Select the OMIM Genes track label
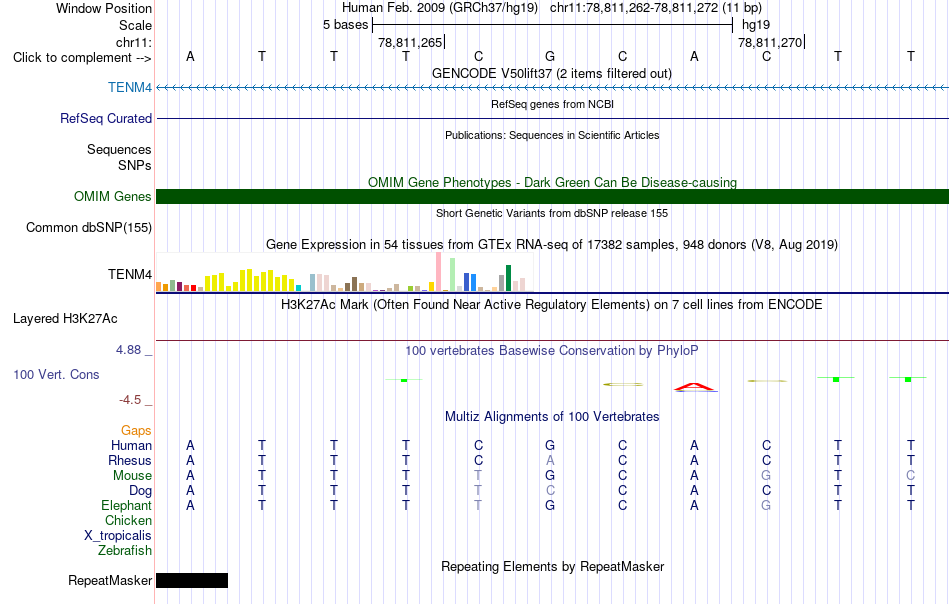This screenshot has height=604, width=950. pos(112,196)
